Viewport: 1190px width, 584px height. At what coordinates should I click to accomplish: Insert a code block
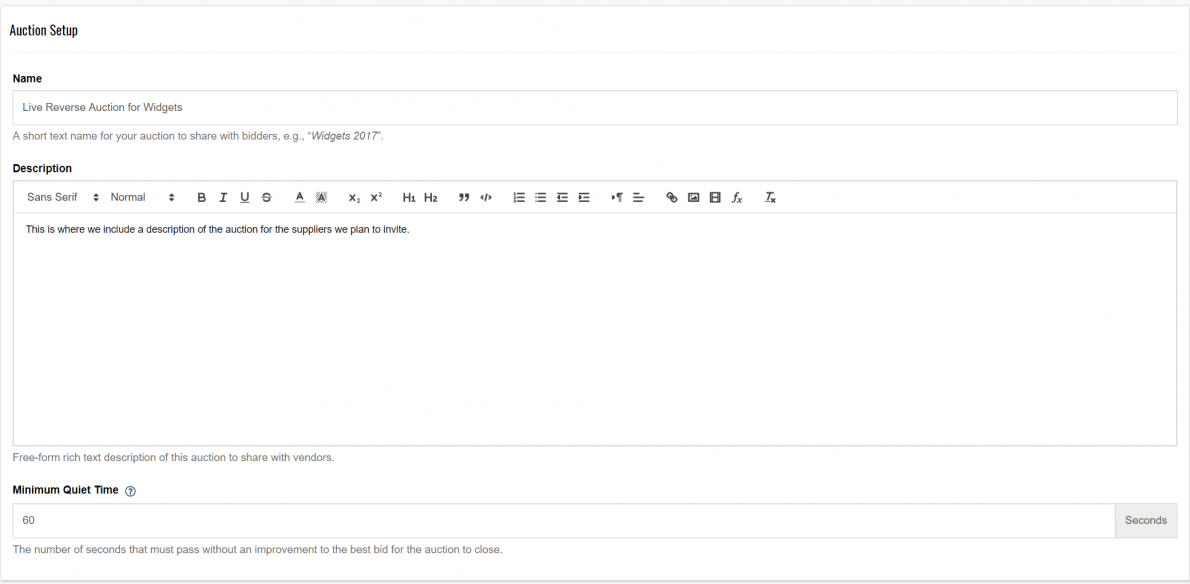pos(486,198)
